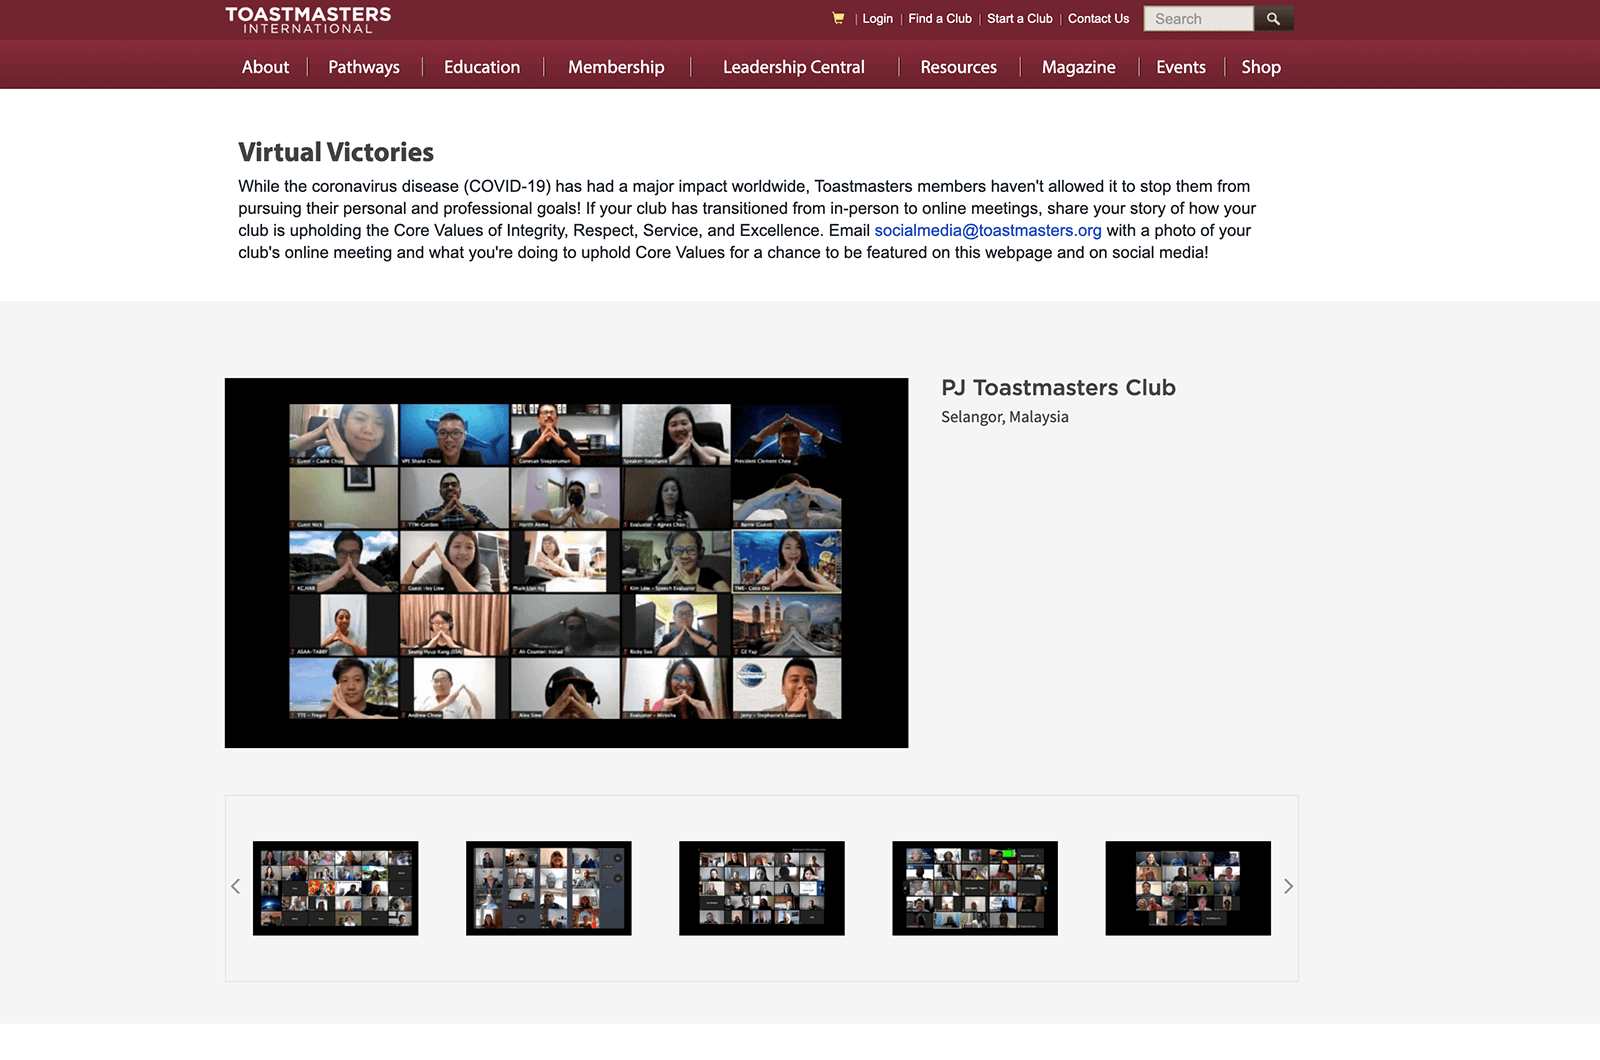This screenshot has height=1060, width=1600.
Task: Click the PJ Toastmasters Club heading
Action: 1058,387
